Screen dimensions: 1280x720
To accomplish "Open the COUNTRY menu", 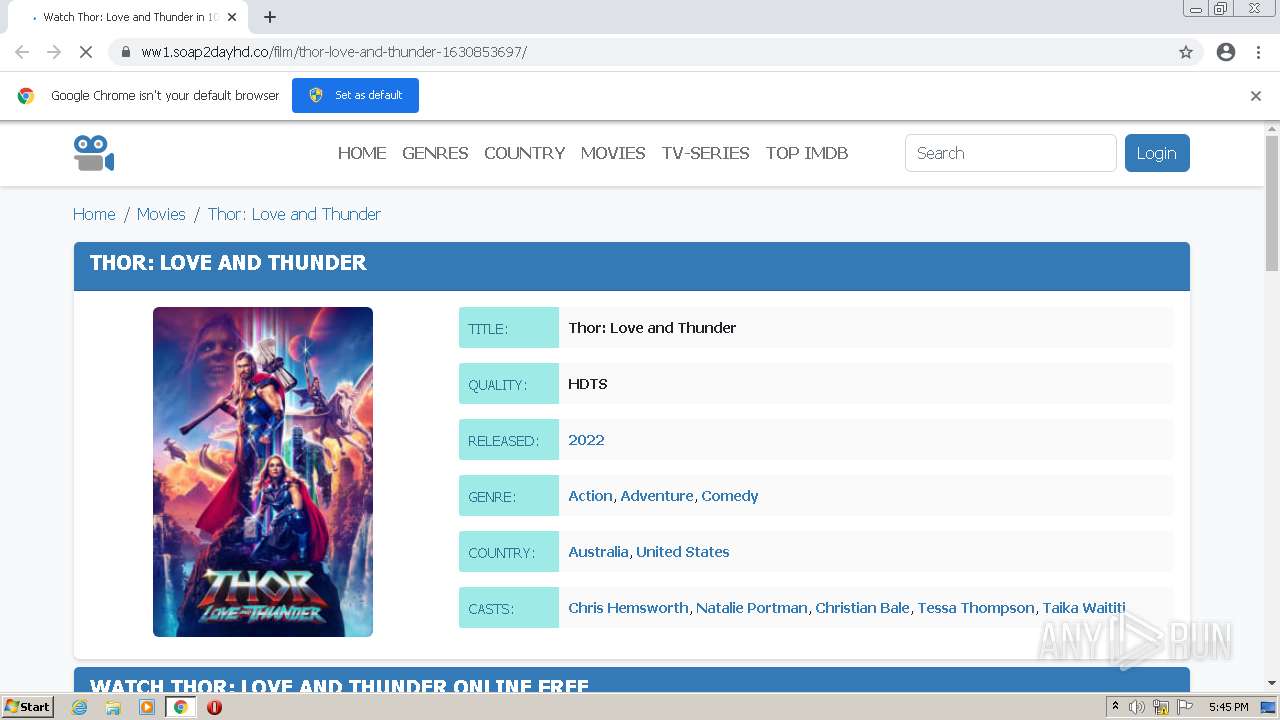I will point(525,153).
